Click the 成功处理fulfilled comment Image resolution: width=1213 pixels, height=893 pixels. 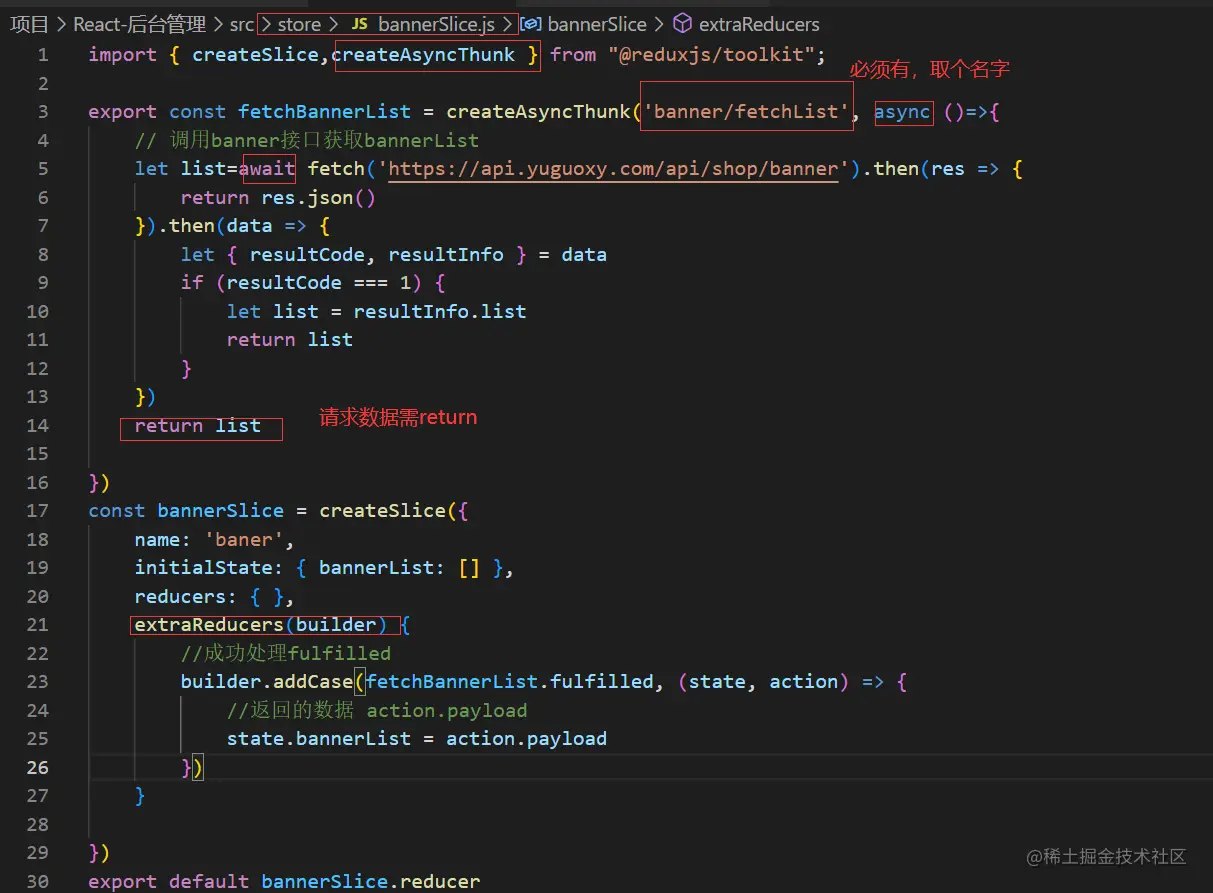(x=286, y=653)
